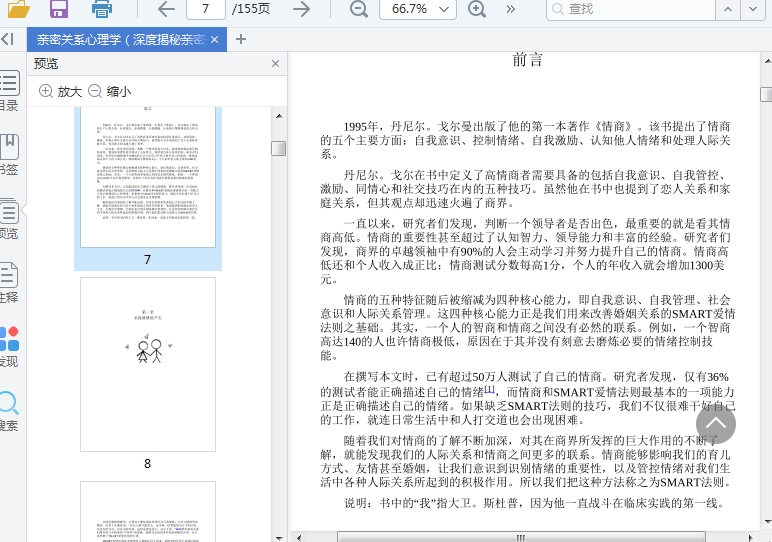Viewport: 772px width, 542px height.
Task: Select the partially visible page 9 thumbnail
Action: tap(148, 511)
